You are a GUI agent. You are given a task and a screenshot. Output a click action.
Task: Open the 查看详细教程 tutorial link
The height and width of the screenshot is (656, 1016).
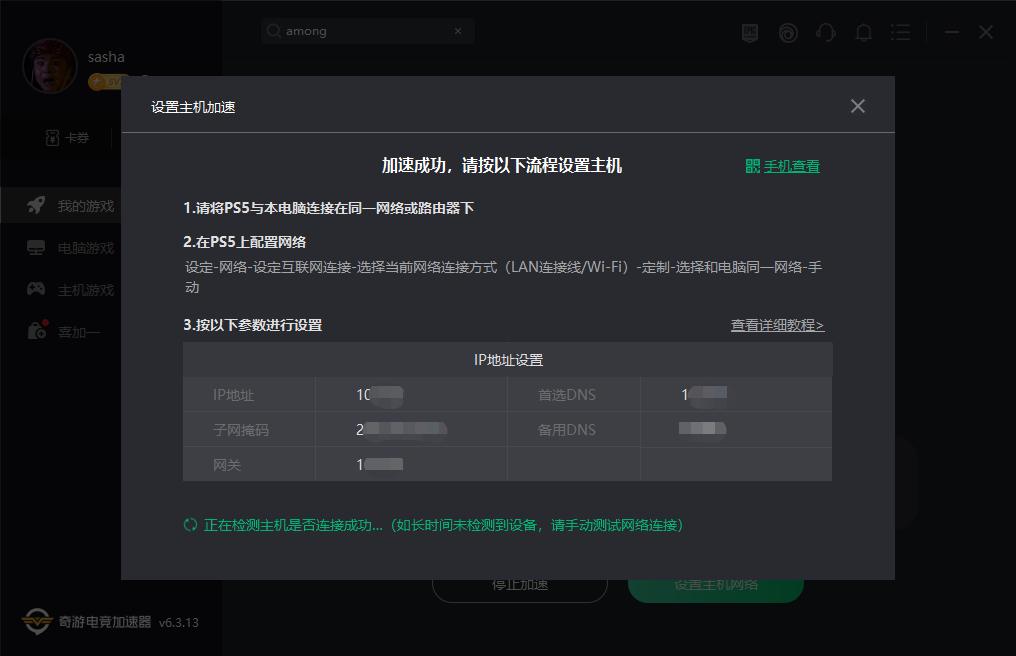[777, 325]
